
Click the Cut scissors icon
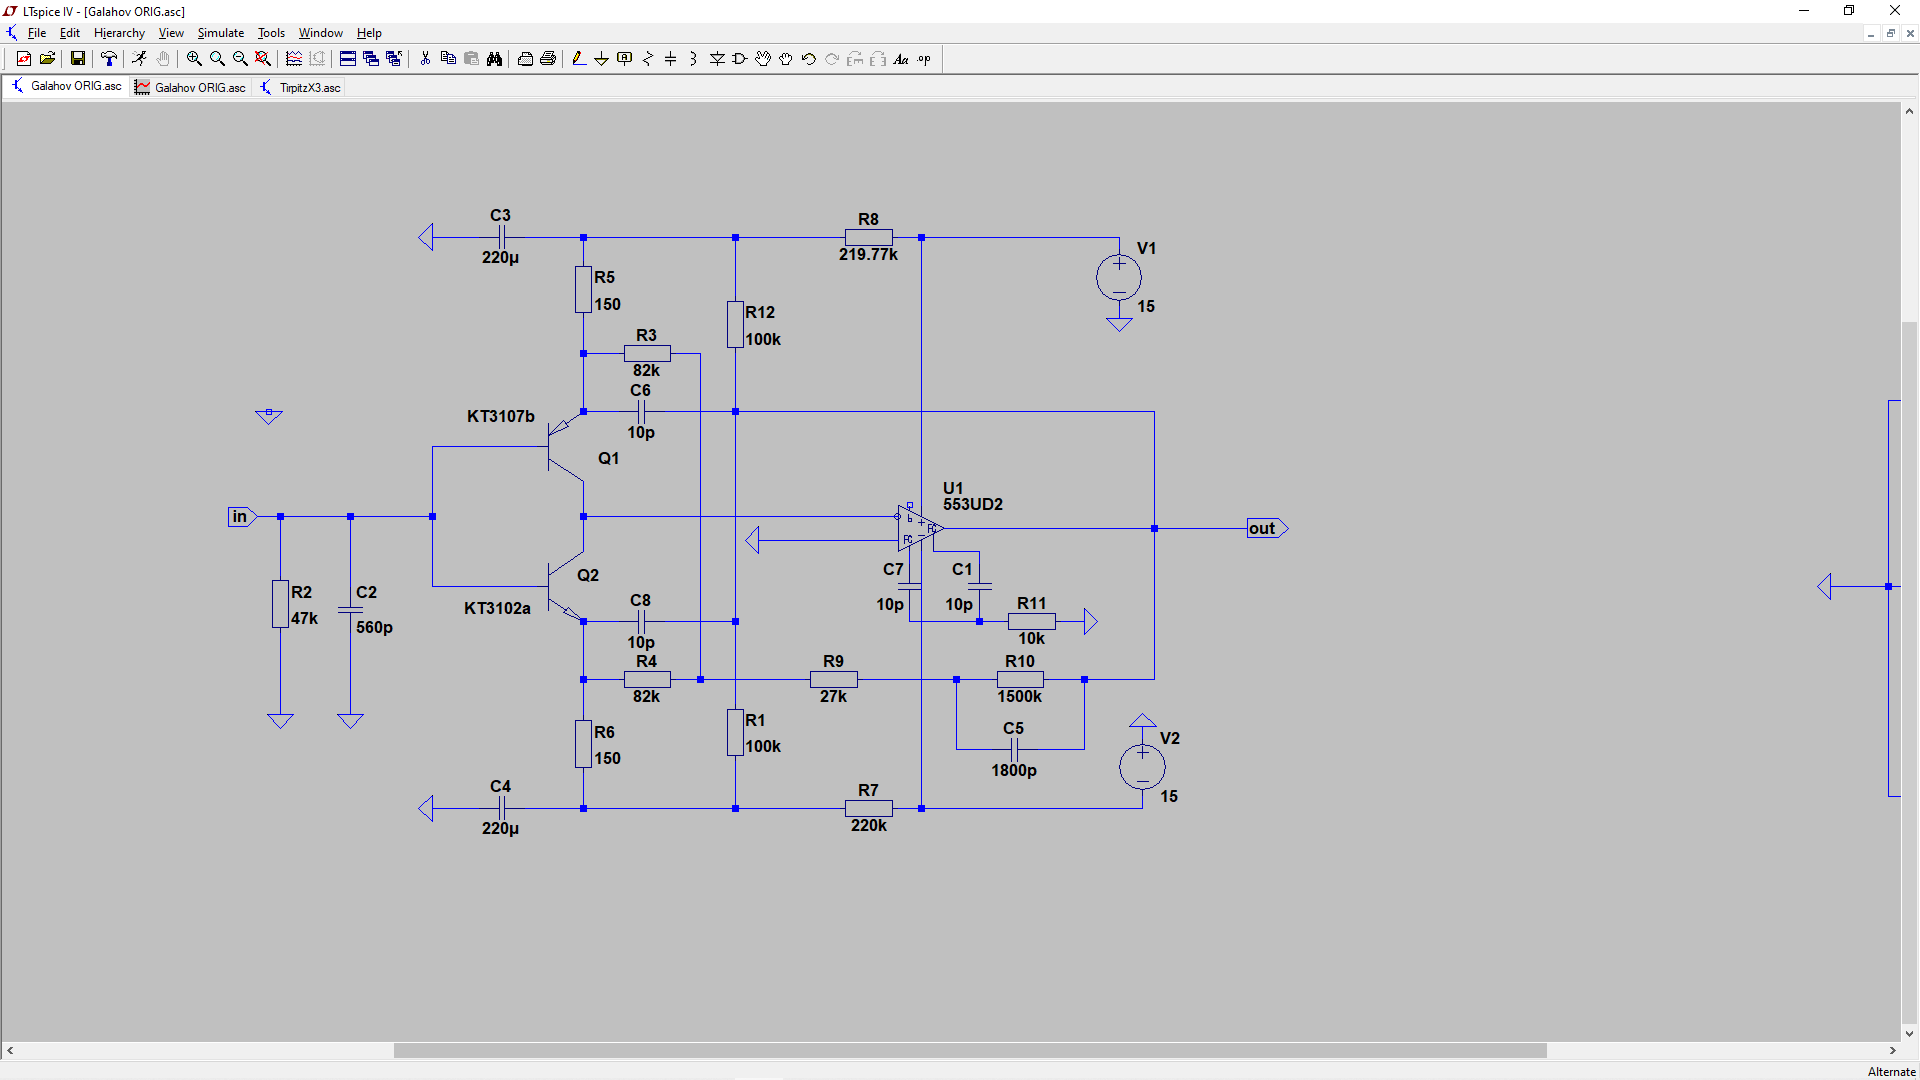click(425, 59)
